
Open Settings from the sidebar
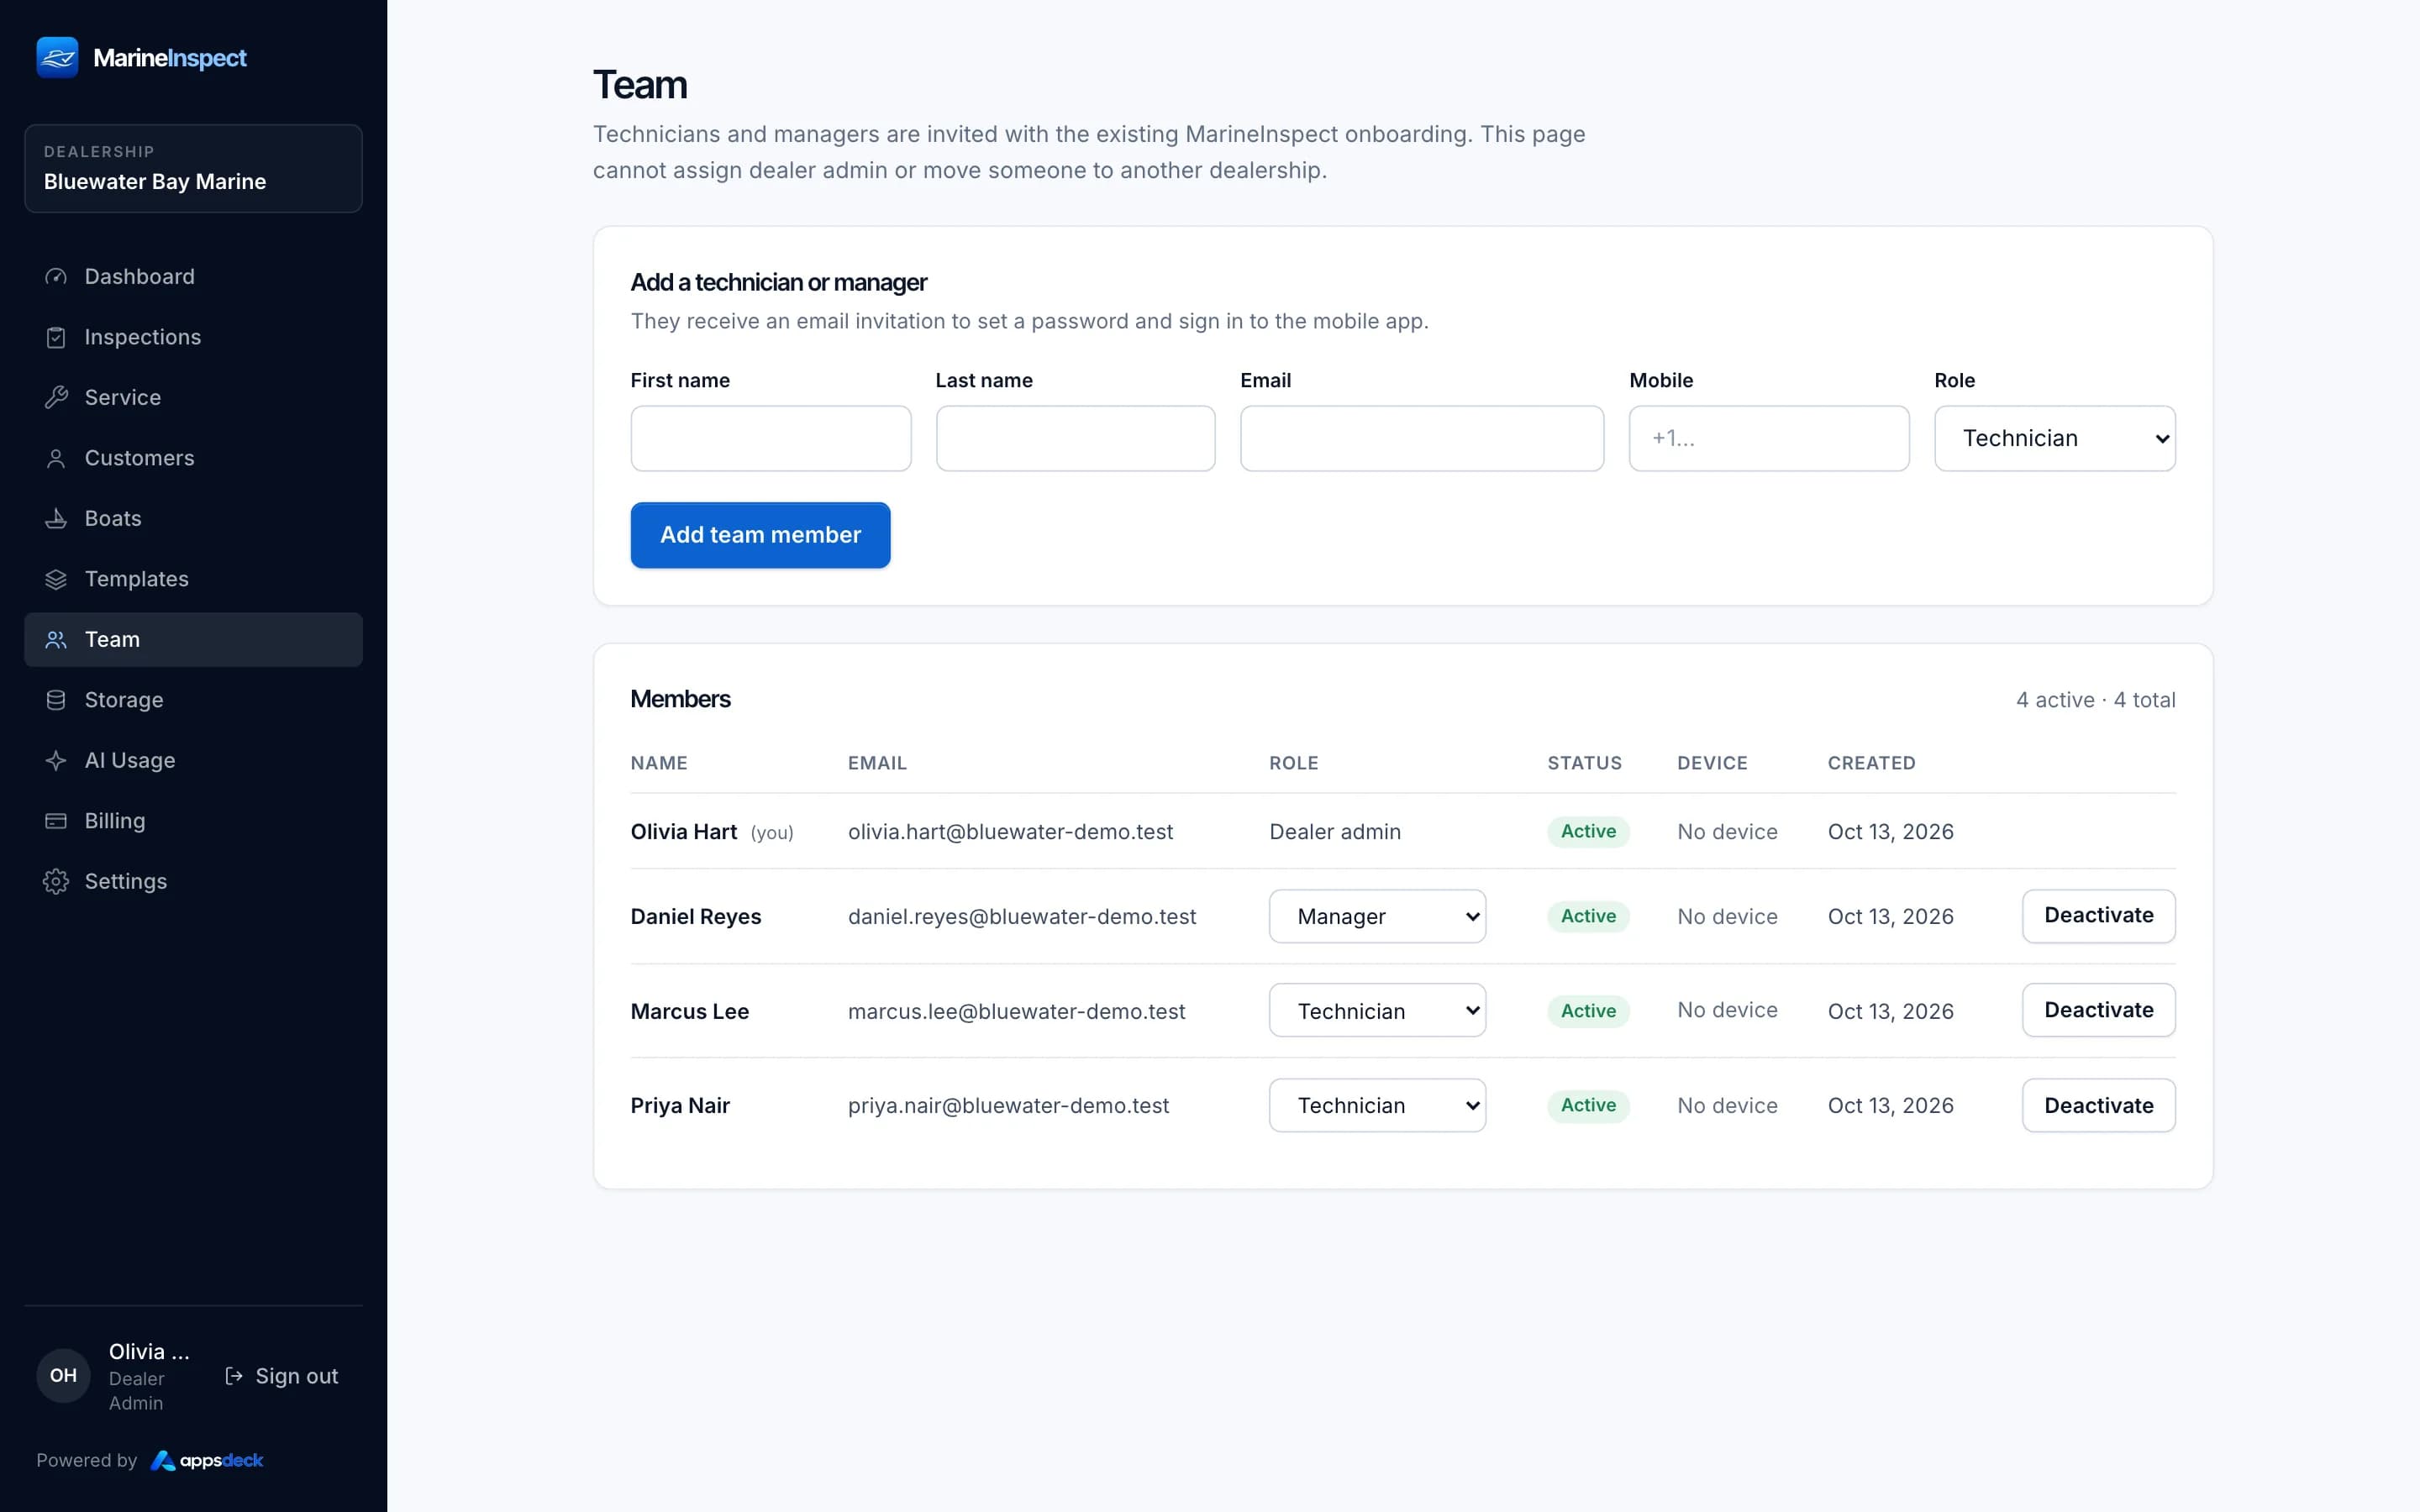(x=193, y=881)
